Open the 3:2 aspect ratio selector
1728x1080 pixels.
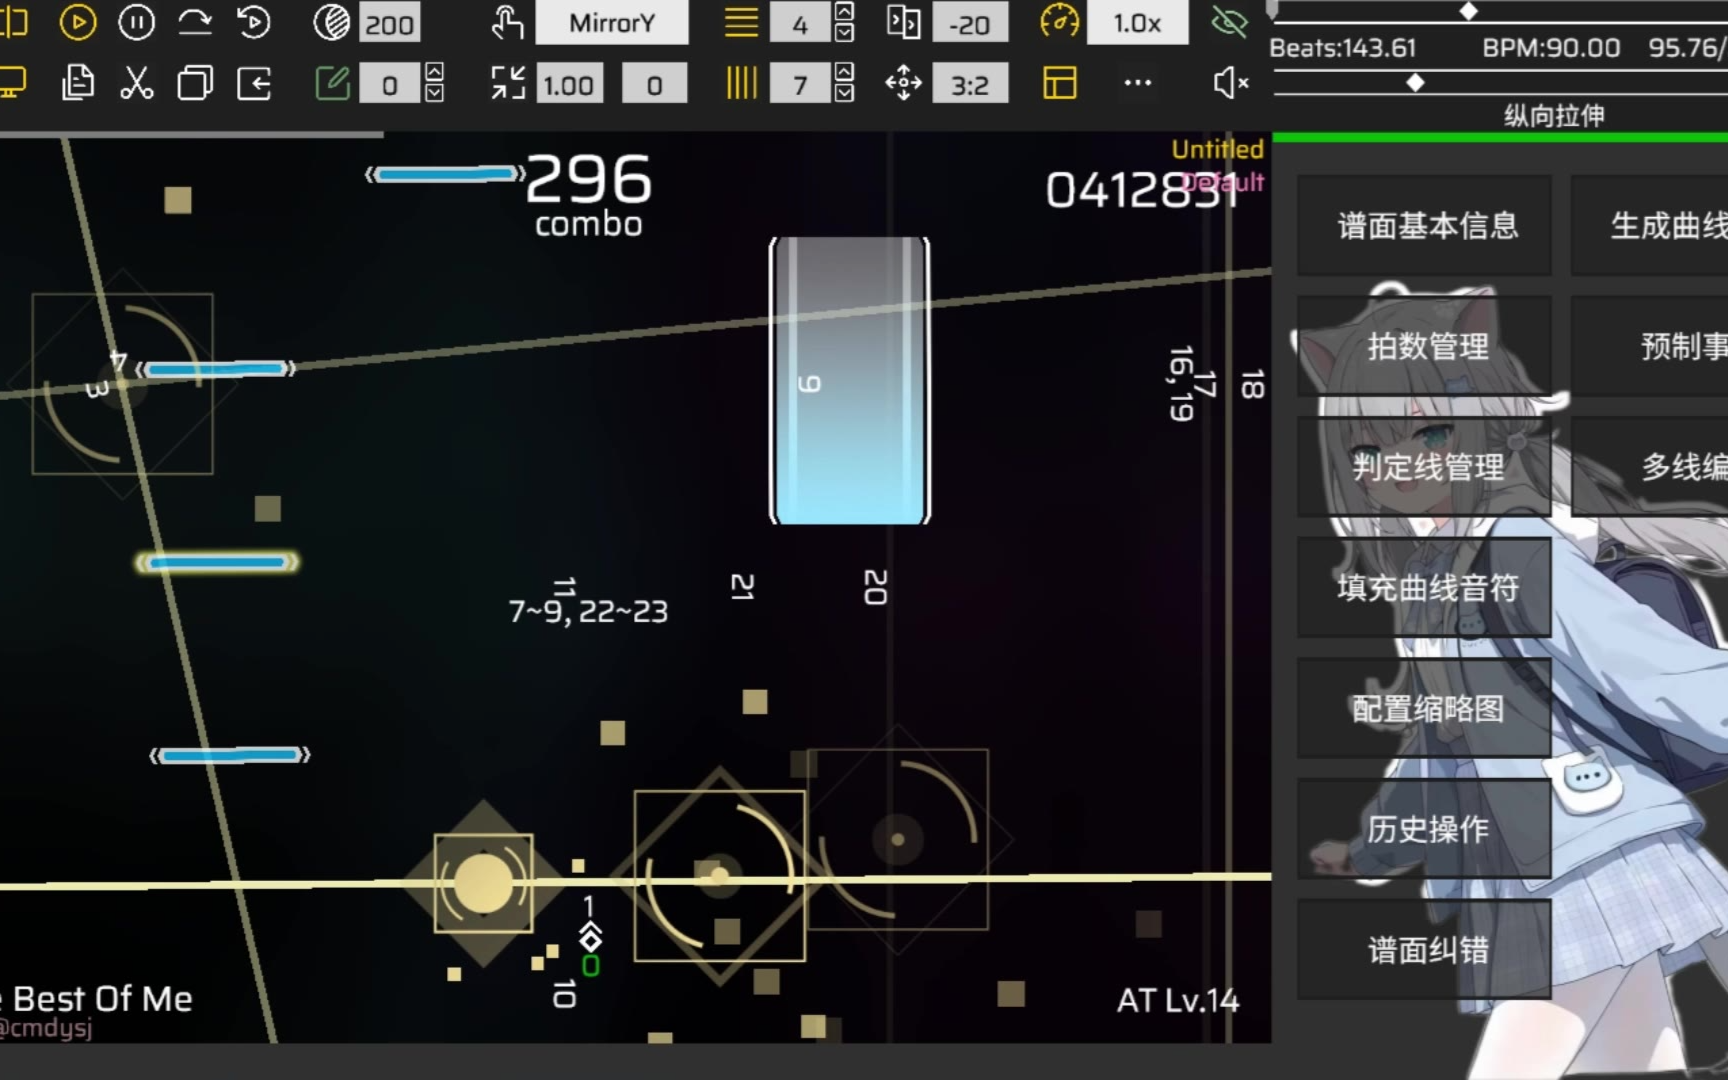pos(969,85)
